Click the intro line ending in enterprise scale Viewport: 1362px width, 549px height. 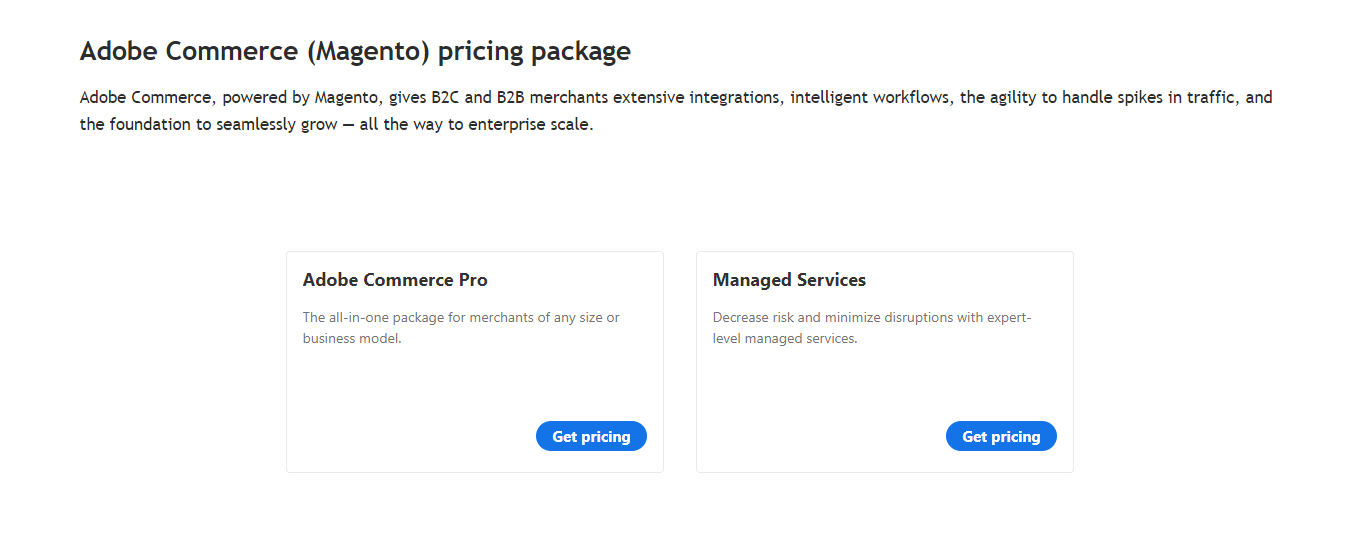[x=336, y=126]
